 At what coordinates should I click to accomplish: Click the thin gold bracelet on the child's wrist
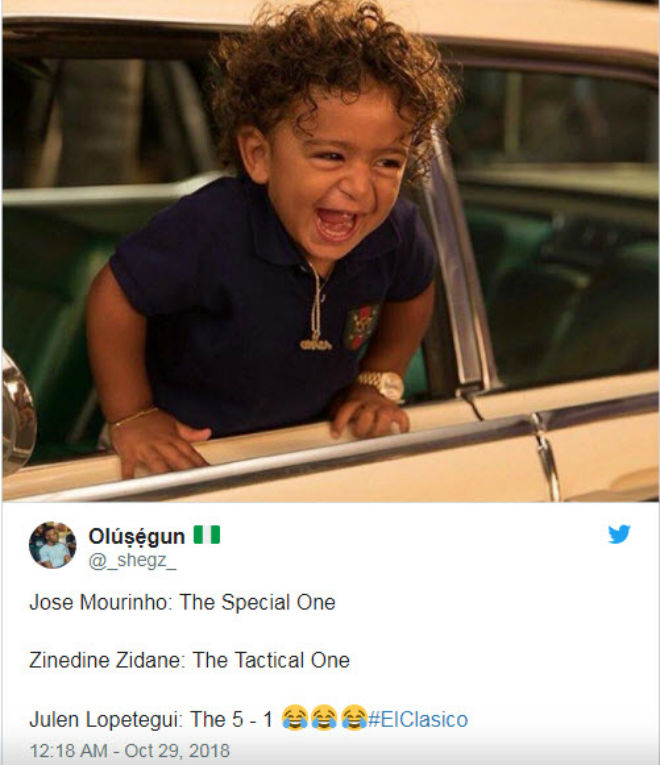tap(133, 418)
